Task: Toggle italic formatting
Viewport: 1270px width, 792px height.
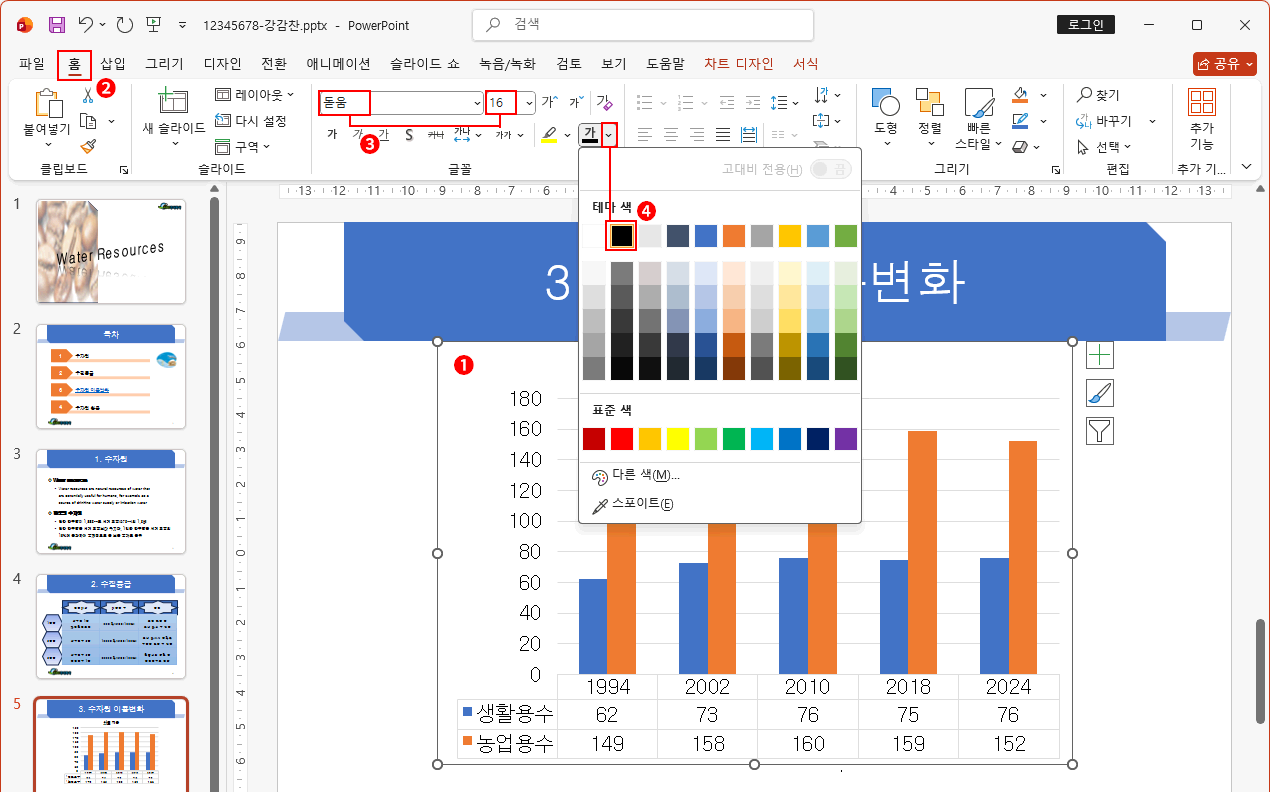Action: point(356,133)
